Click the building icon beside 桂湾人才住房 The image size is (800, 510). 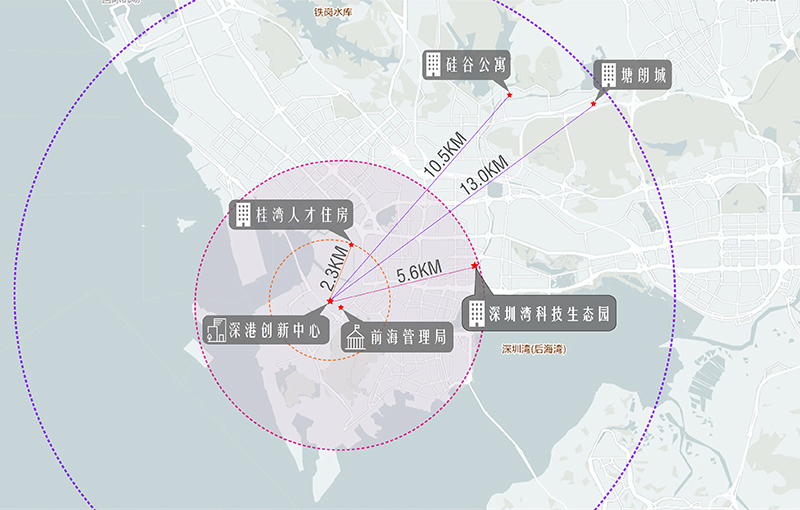pyautogui.click(x=242, y=214)
